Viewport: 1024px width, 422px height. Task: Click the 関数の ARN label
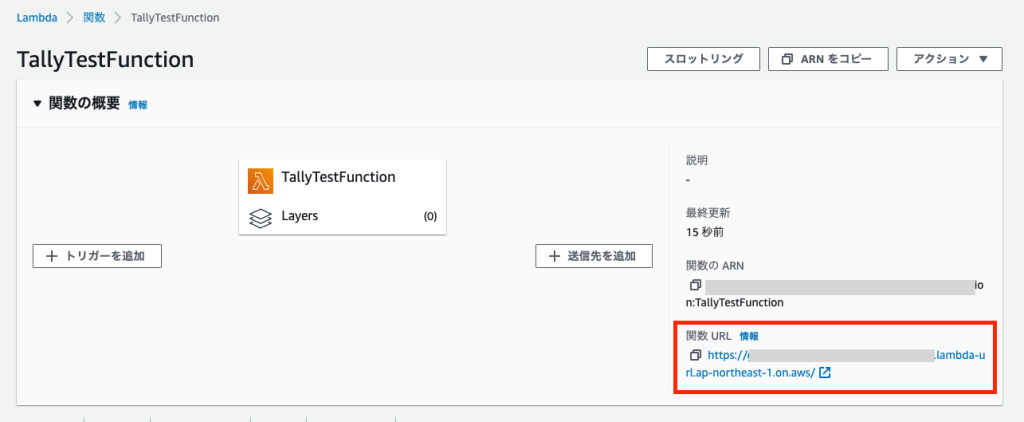714,266
